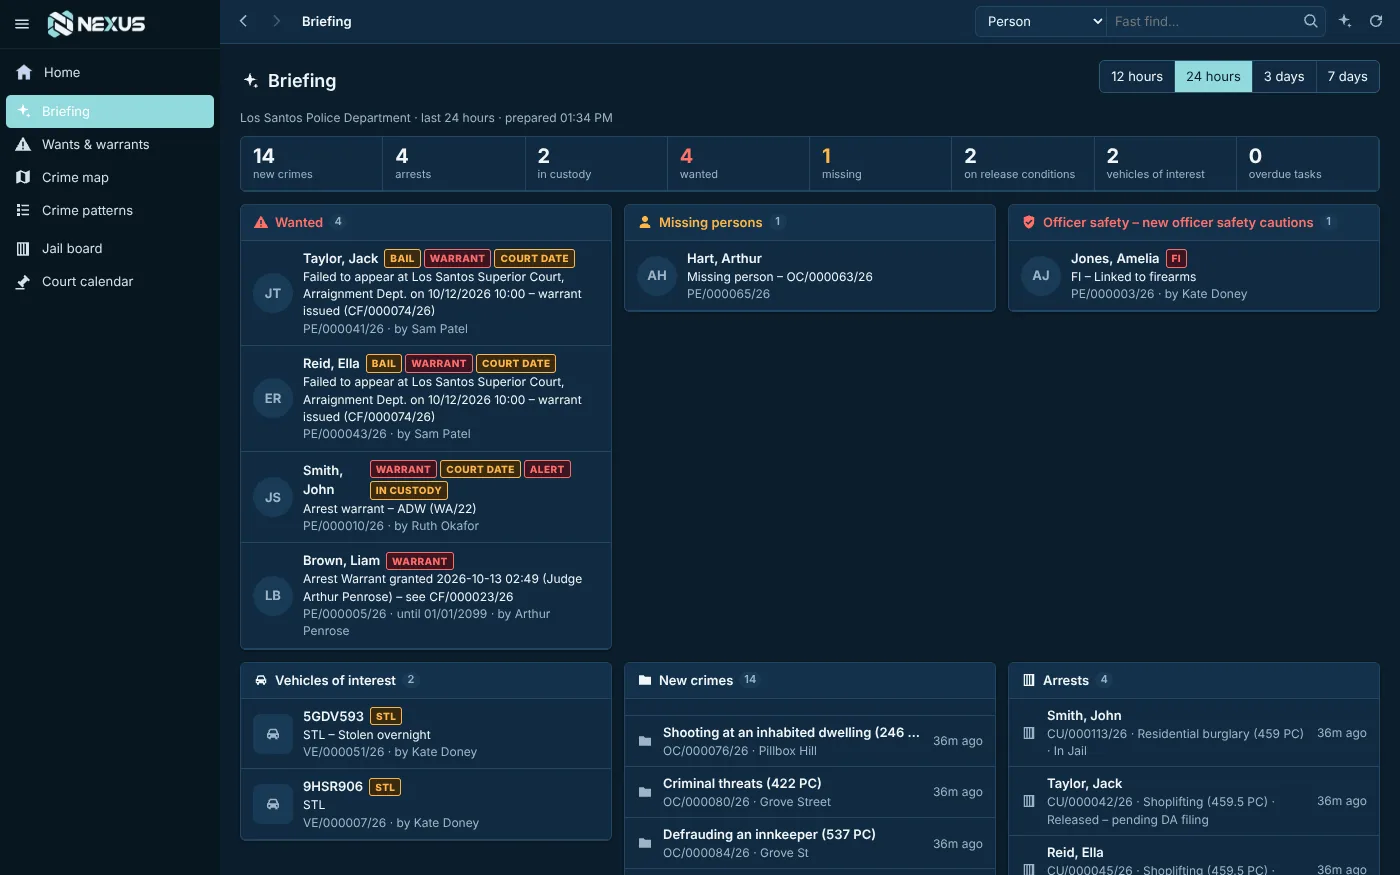Click the folder icon beside Criminal threats
Viewport: 1400px width, 875px height.
645,792
